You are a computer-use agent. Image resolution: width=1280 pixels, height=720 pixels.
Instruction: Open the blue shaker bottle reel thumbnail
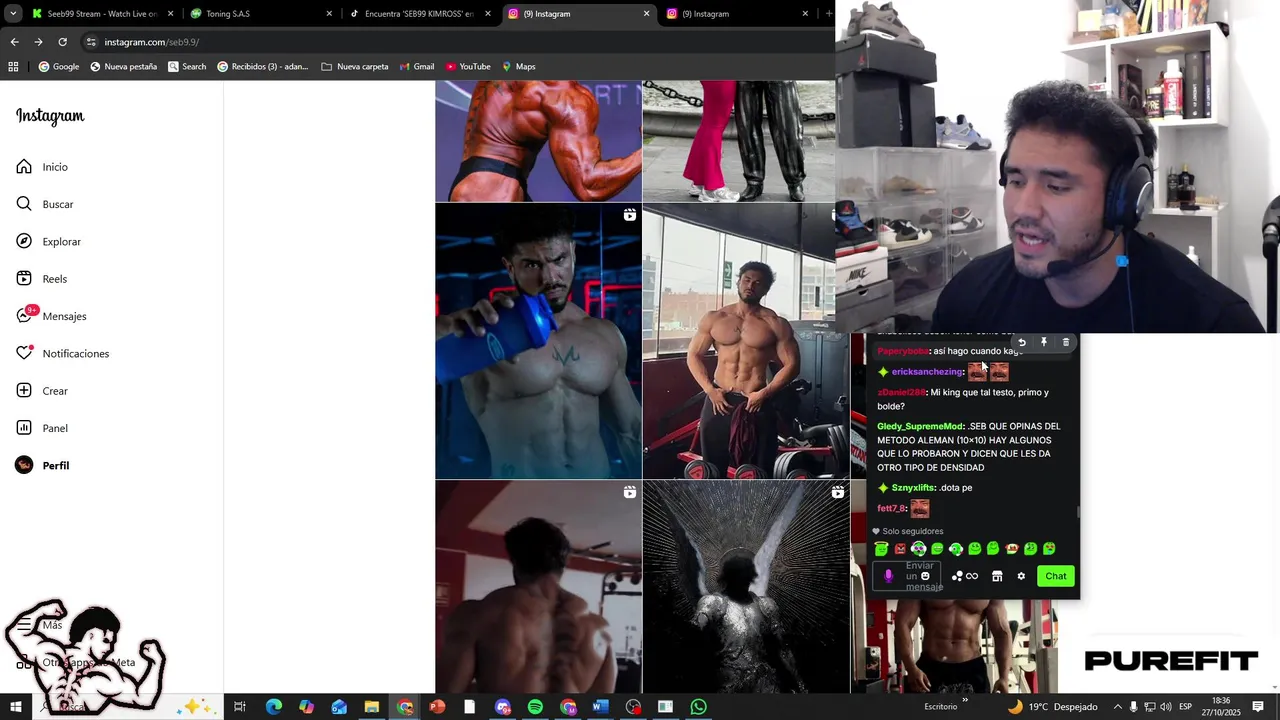[538, 342]
